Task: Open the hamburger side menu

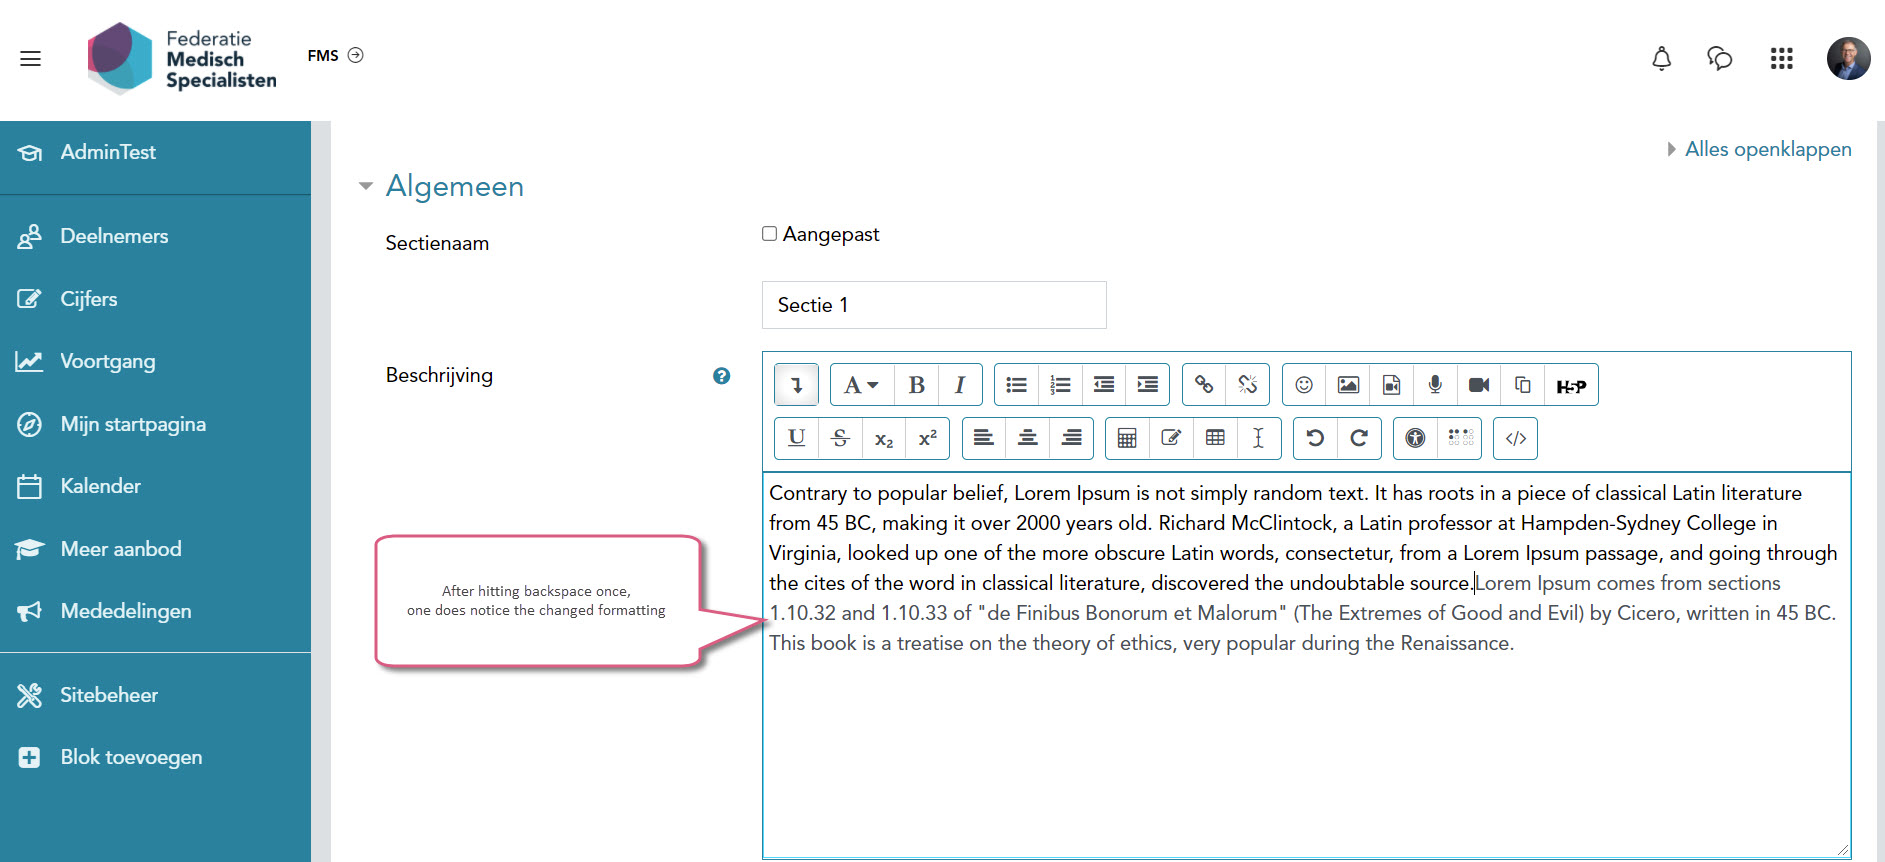Action: point(31,58)
